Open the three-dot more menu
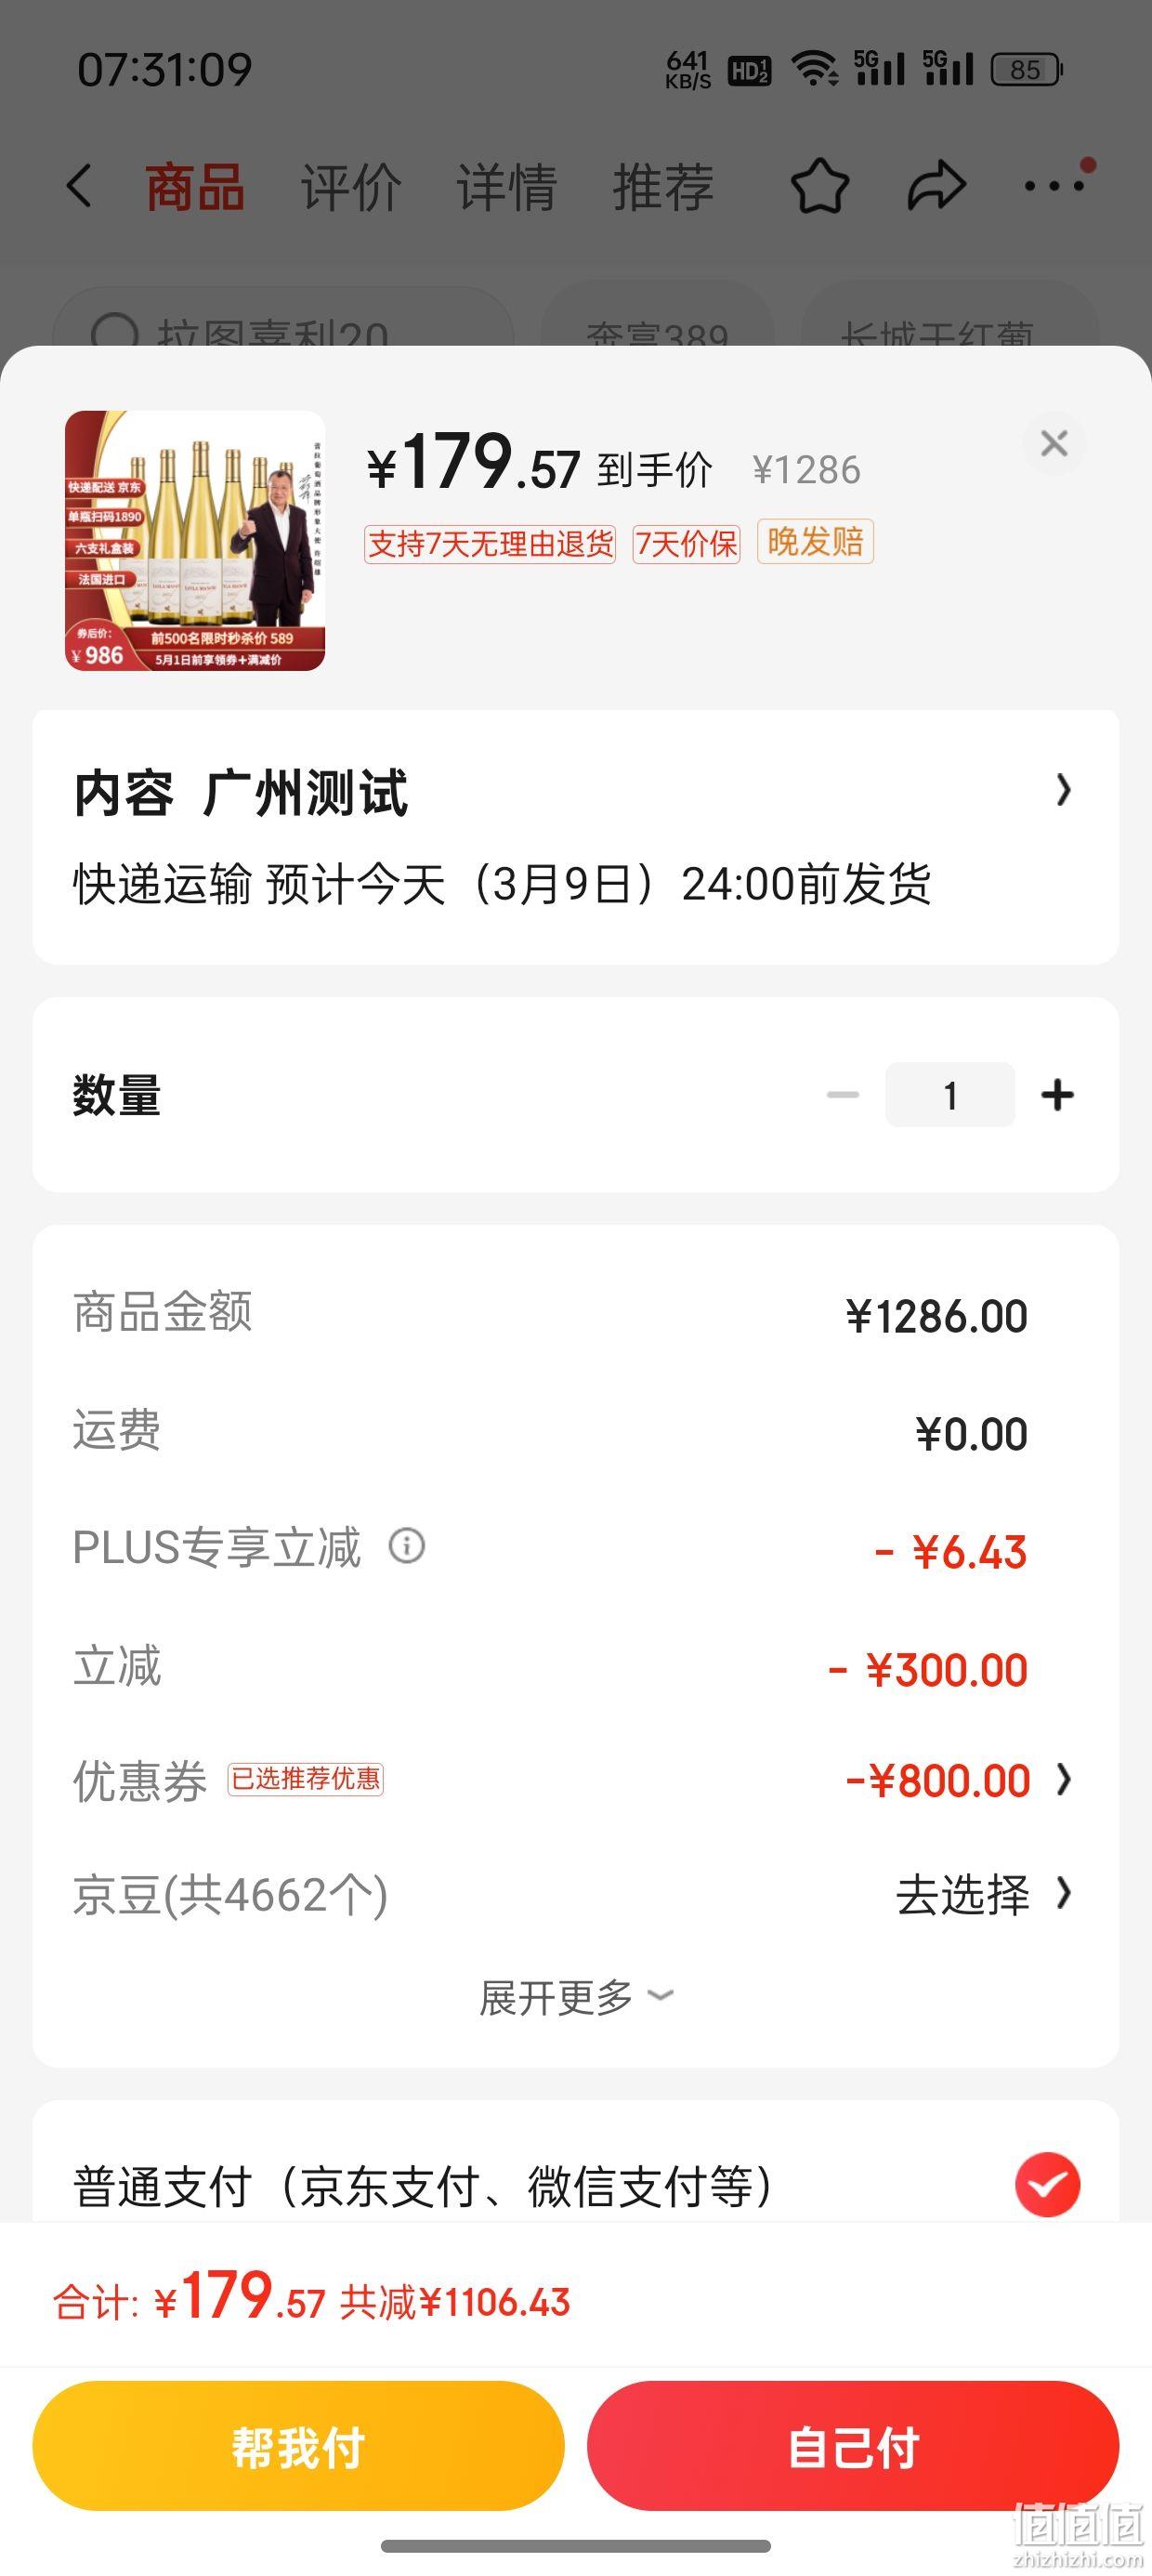 coord(1055,185)
